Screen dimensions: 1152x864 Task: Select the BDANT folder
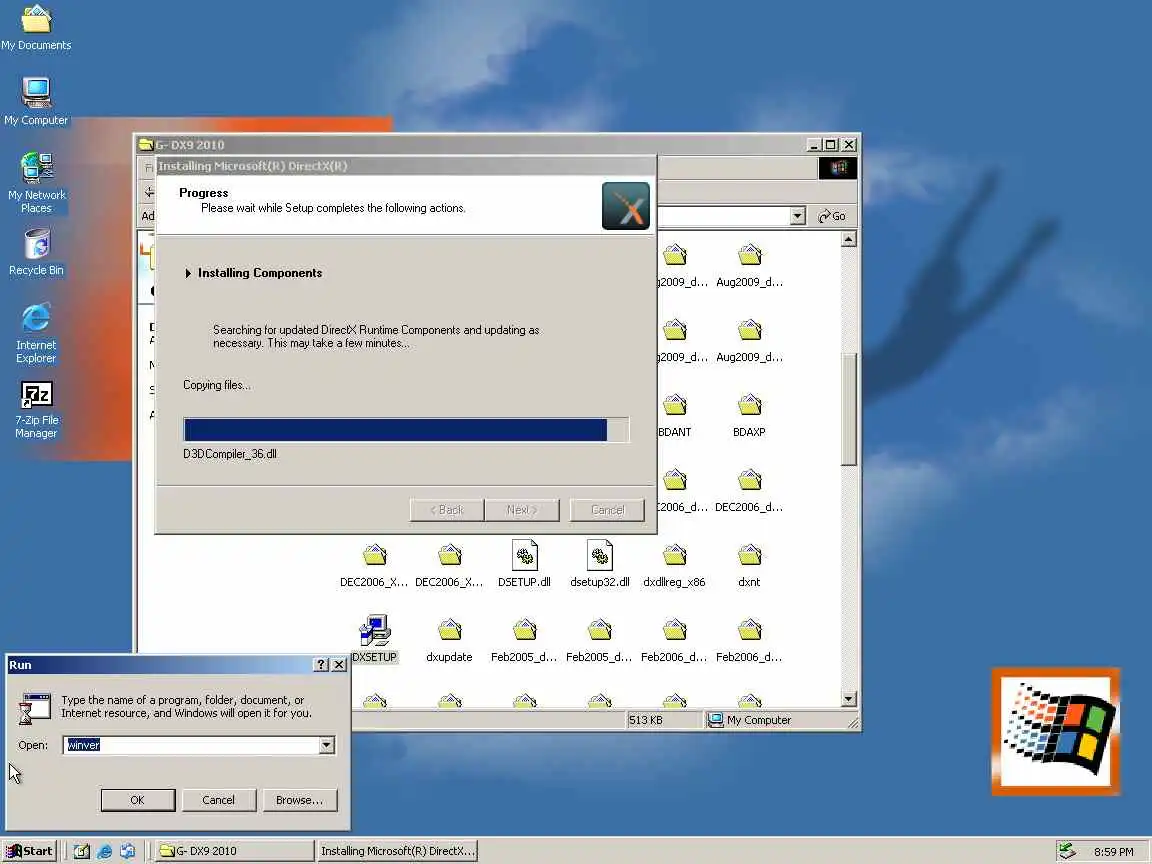click(x=674, y=416)
